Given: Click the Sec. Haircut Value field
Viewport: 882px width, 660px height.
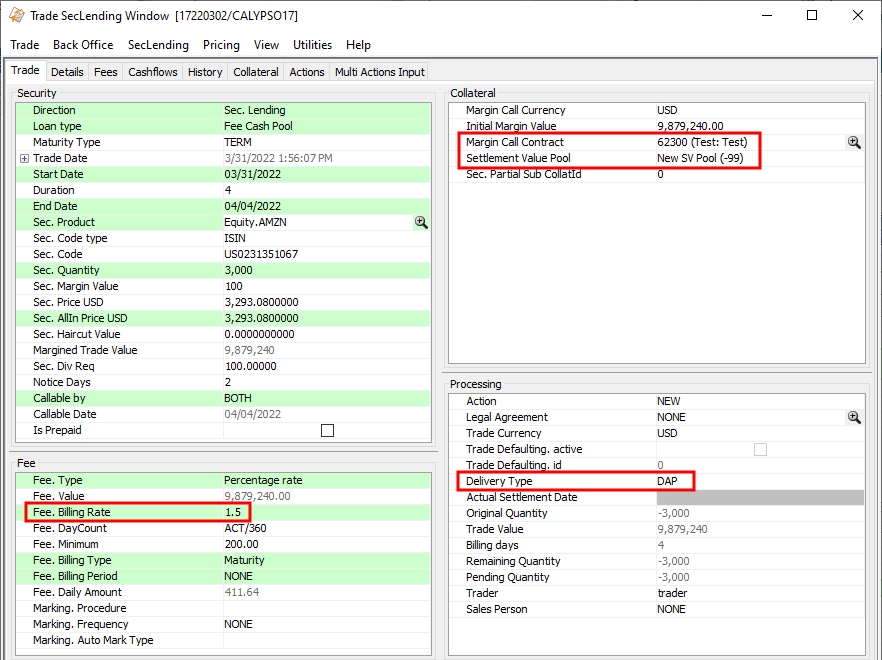Looking at the screenshot, I should click(x=259, y=334).
